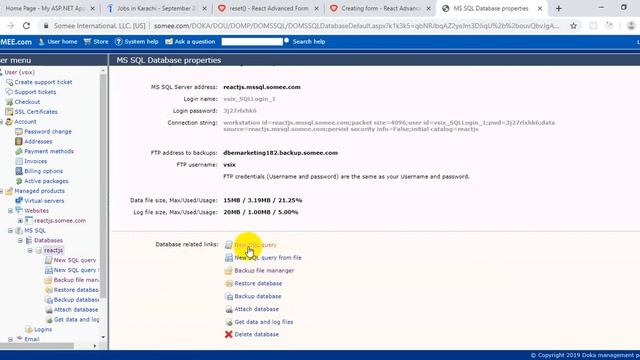The image size is (640, 360).
Task: Open the Backup file manager link in related links
Action: coord(264,271)
